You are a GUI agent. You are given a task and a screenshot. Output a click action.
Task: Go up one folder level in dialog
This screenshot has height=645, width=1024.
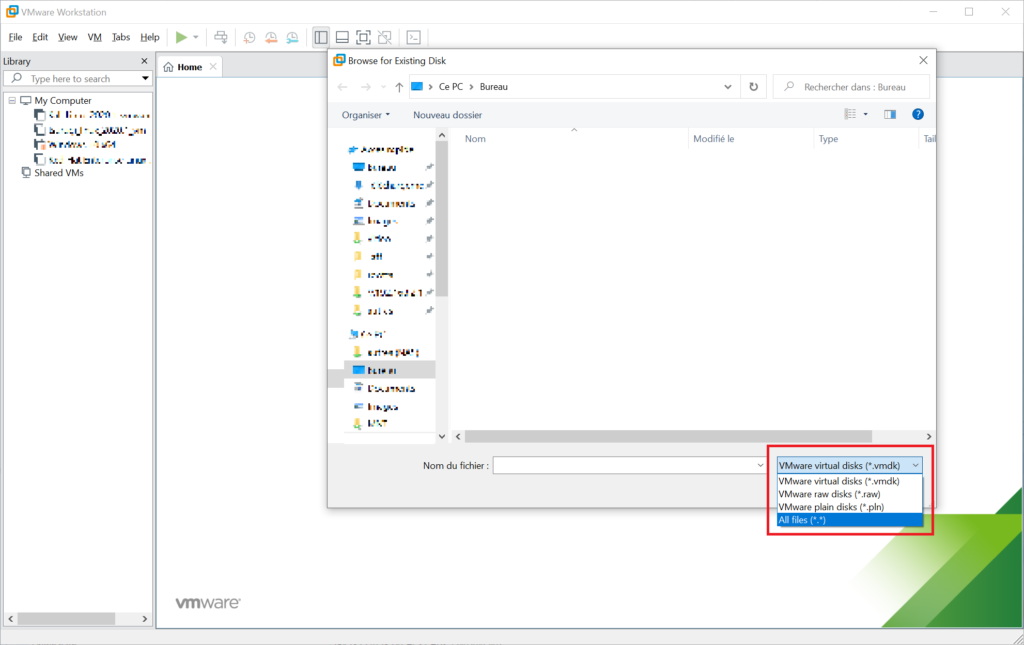tap(399, 87)
